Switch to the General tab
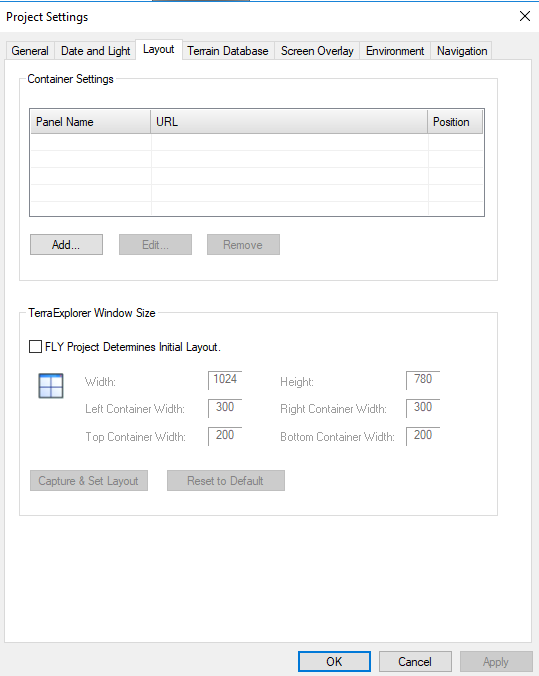Screen dimensions: 539x676 pos(30,51)
